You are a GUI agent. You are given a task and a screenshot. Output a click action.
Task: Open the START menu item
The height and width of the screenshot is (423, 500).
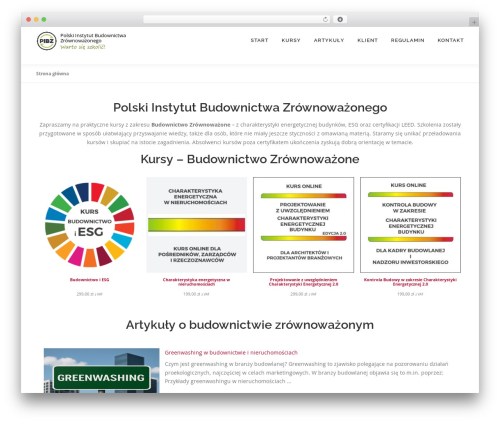pyautogui.click(x=259, y=40)
